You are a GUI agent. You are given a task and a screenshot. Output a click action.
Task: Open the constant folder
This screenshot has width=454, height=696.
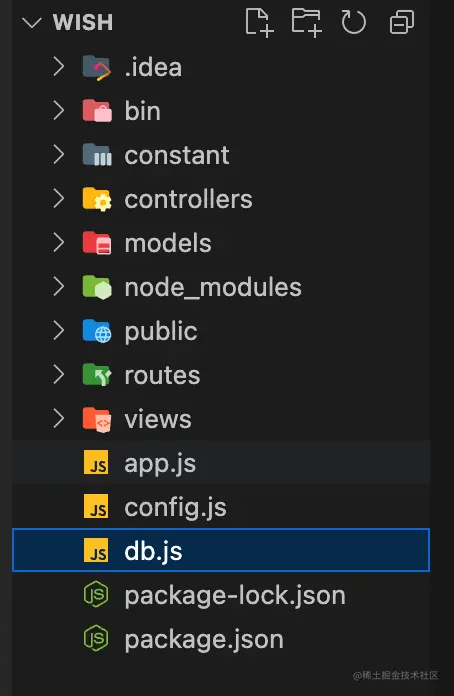[x=221, y=155]
